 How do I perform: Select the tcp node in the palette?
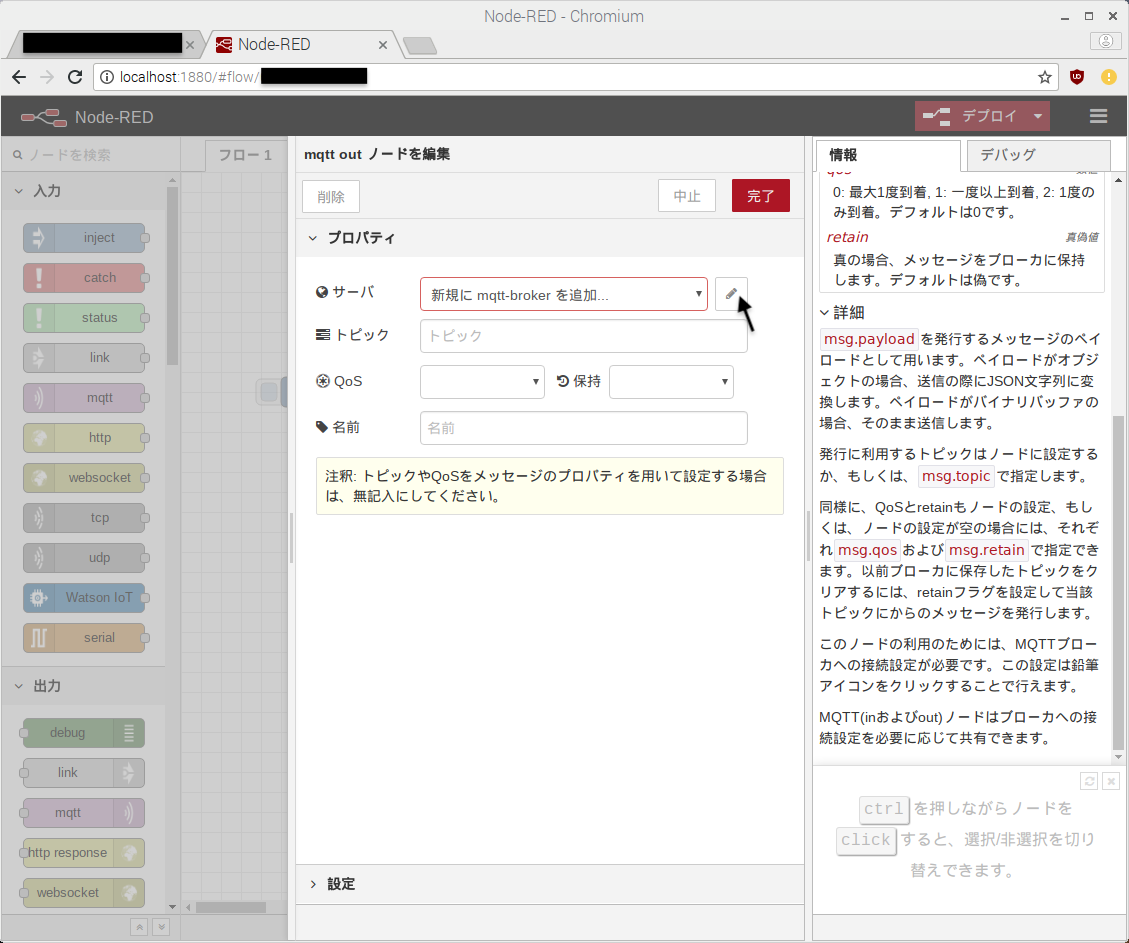(84, 518)
